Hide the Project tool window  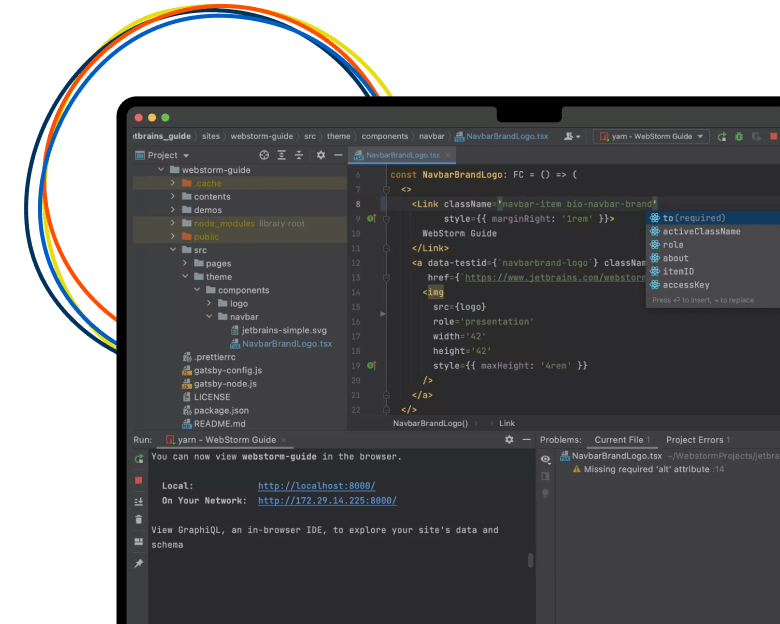click(338, 155)
